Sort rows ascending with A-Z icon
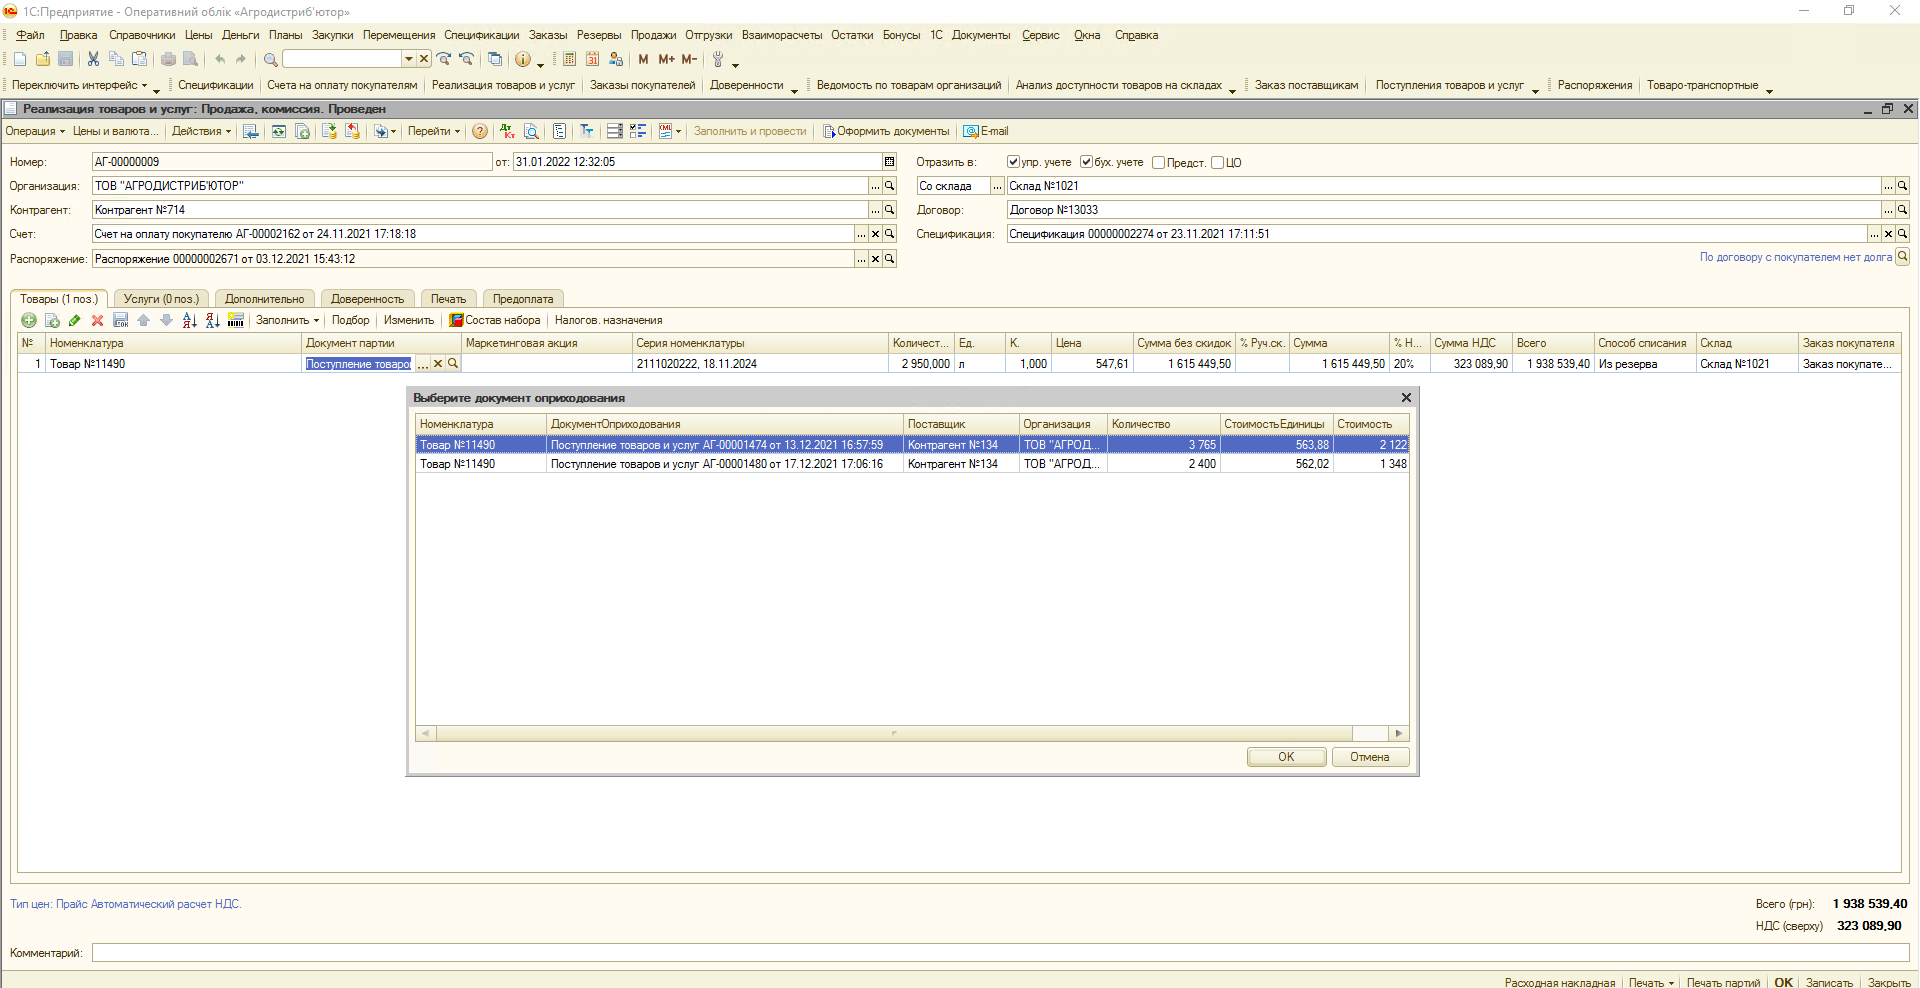 coord(189,320)
